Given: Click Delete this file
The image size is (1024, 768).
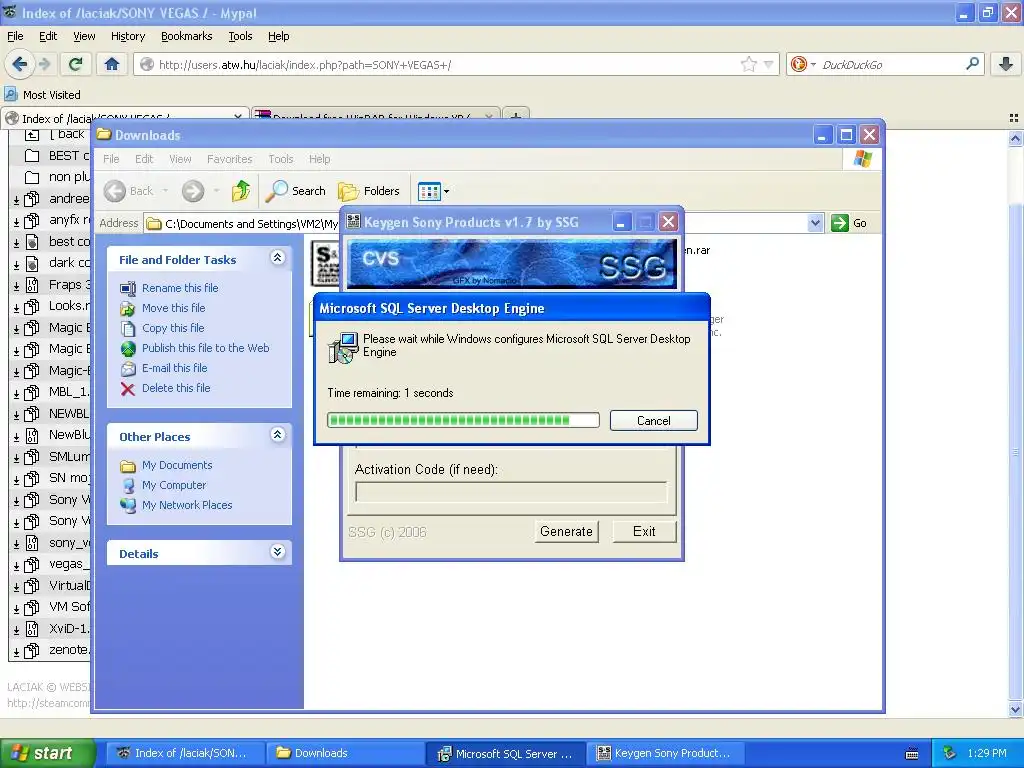Looking at the screenshot, I should click(176, 388).
